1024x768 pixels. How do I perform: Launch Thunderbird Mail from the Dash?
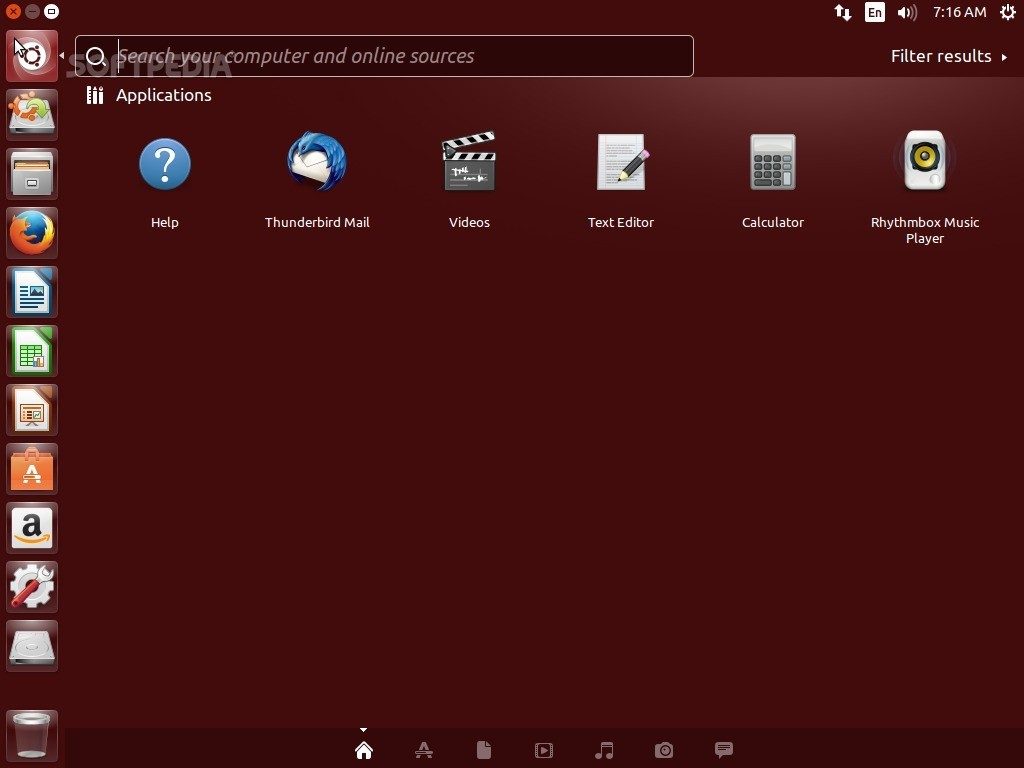[x=317, y=162]
